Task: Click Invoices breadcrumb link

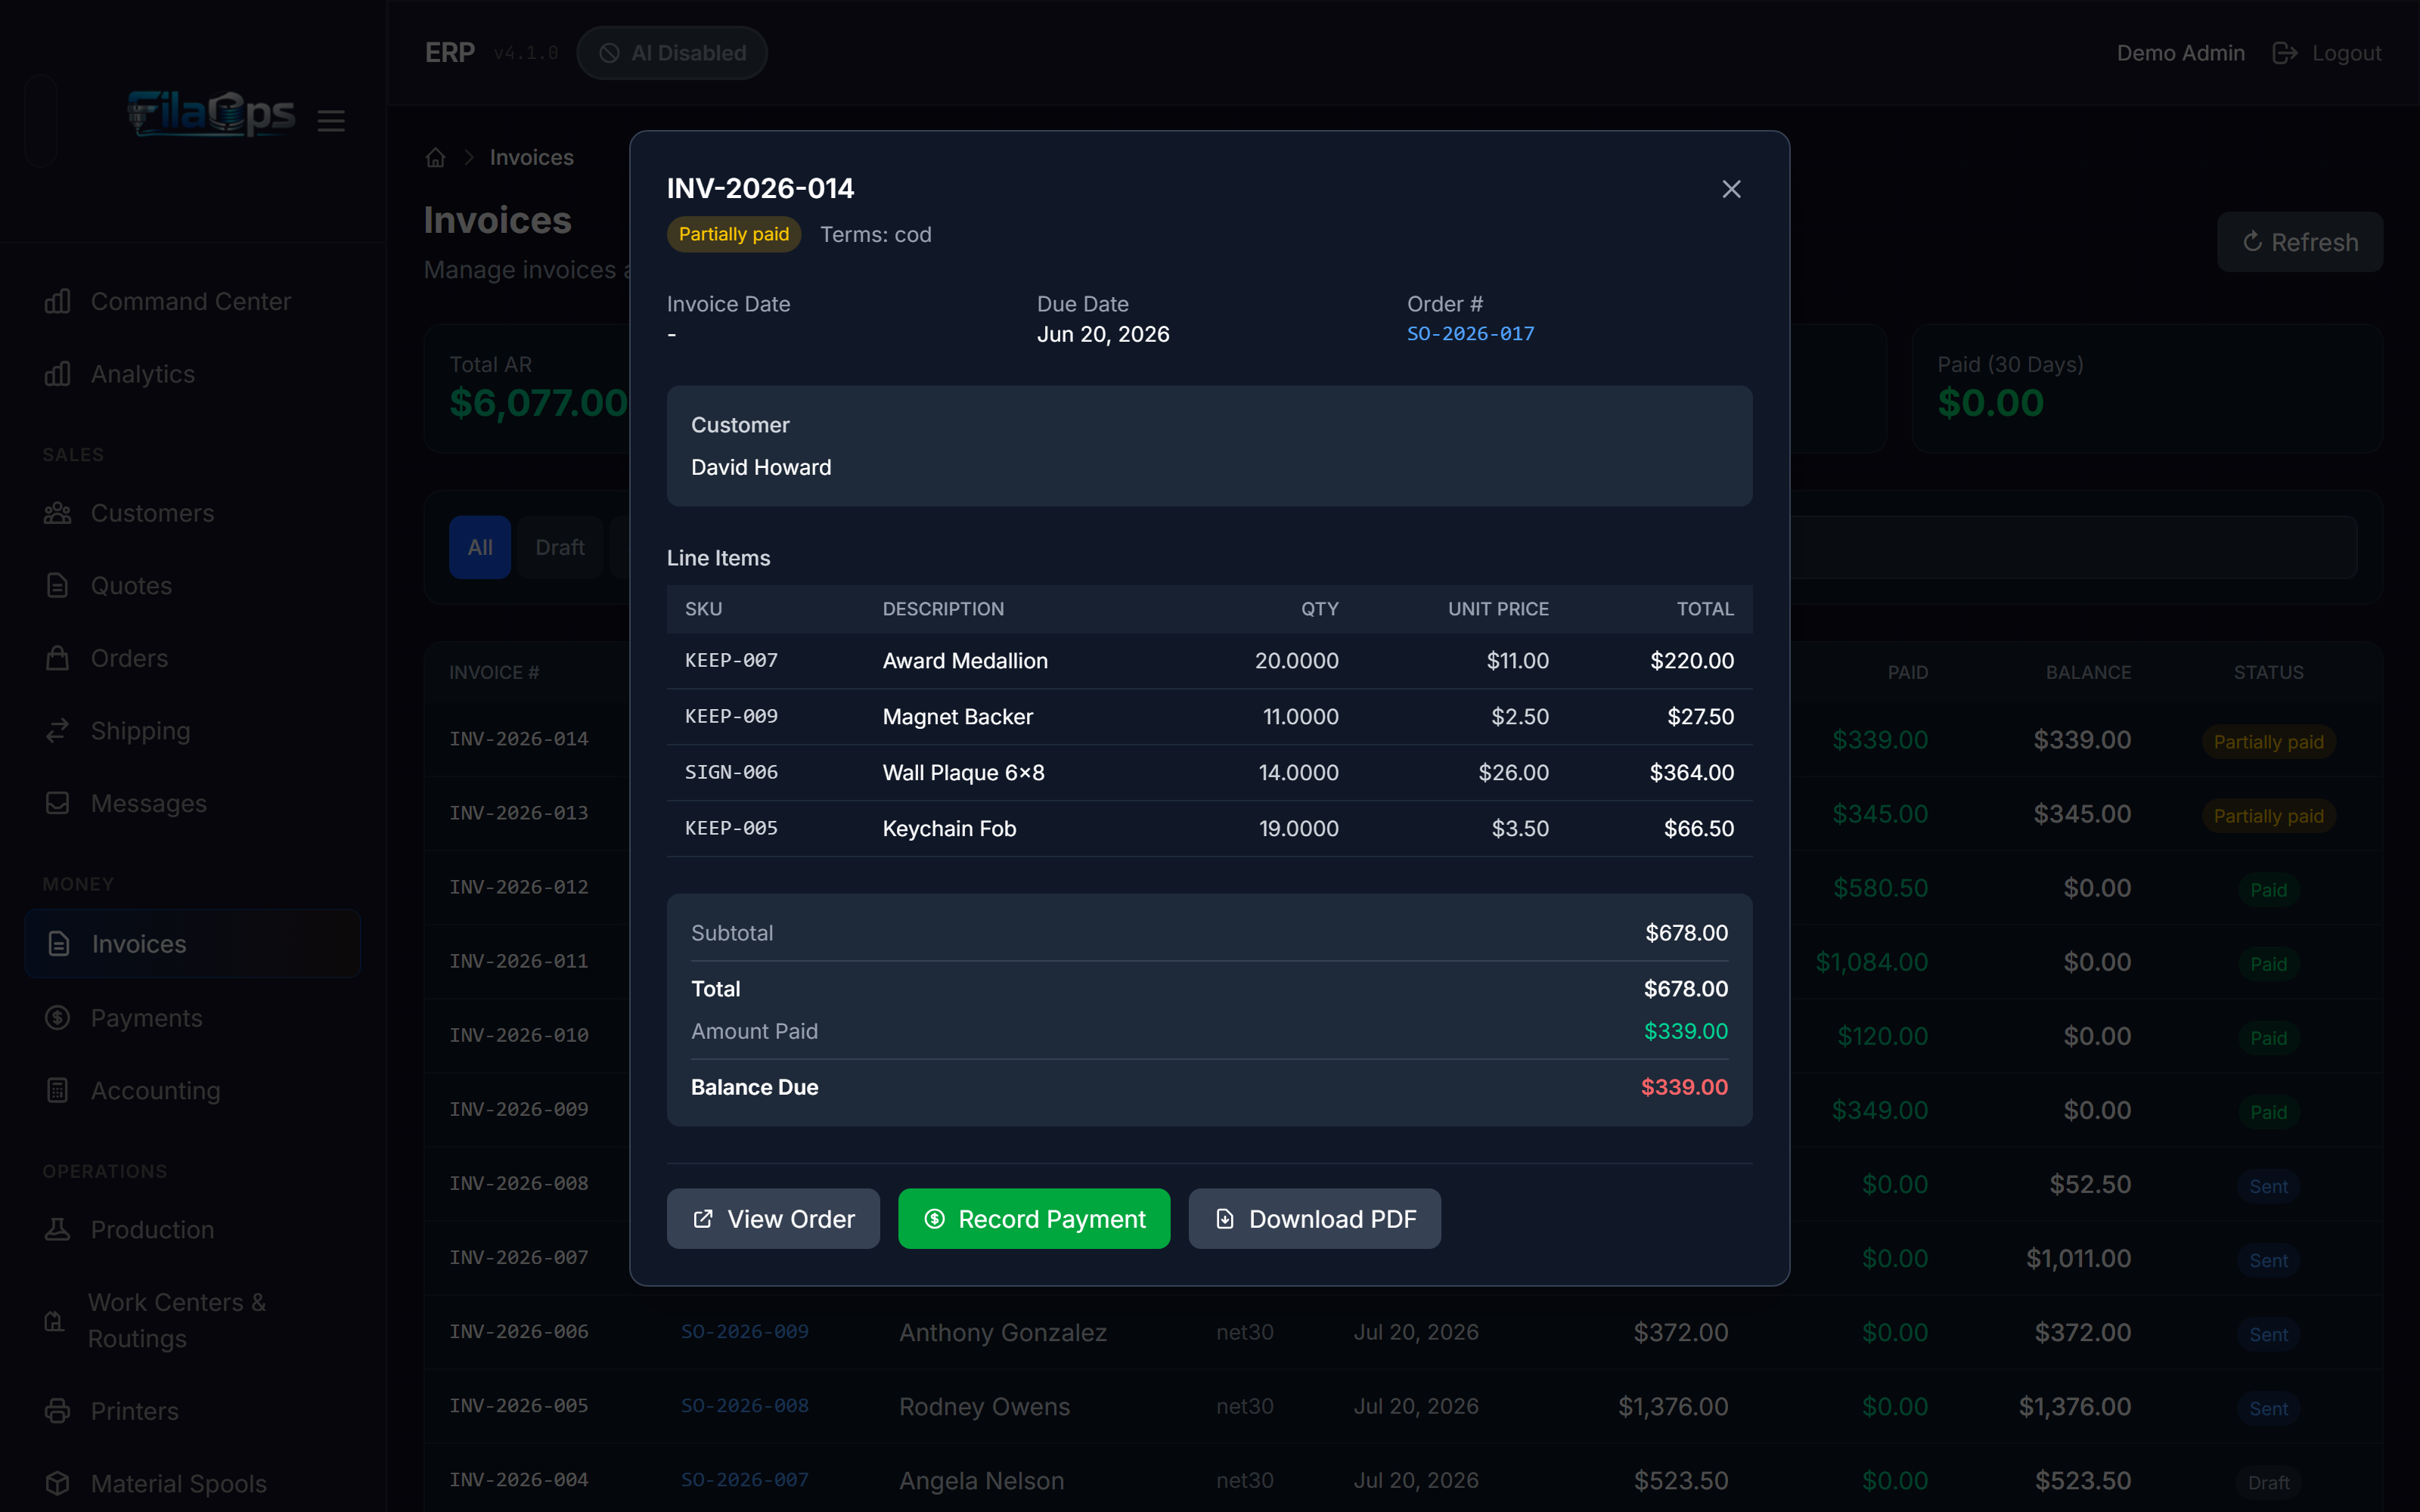Action: [x=531, y=157]
